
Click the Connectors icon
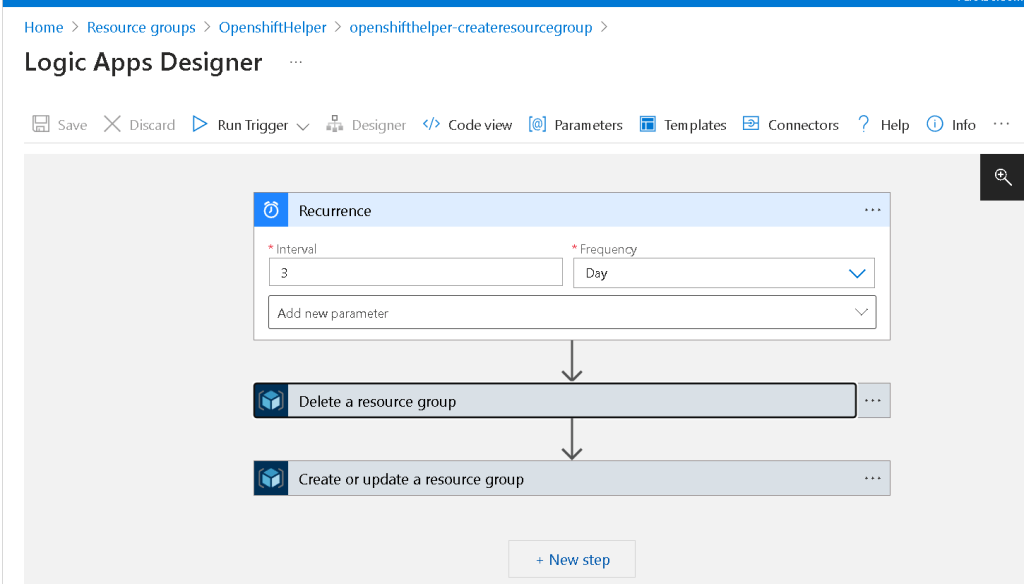coord(751,123)
